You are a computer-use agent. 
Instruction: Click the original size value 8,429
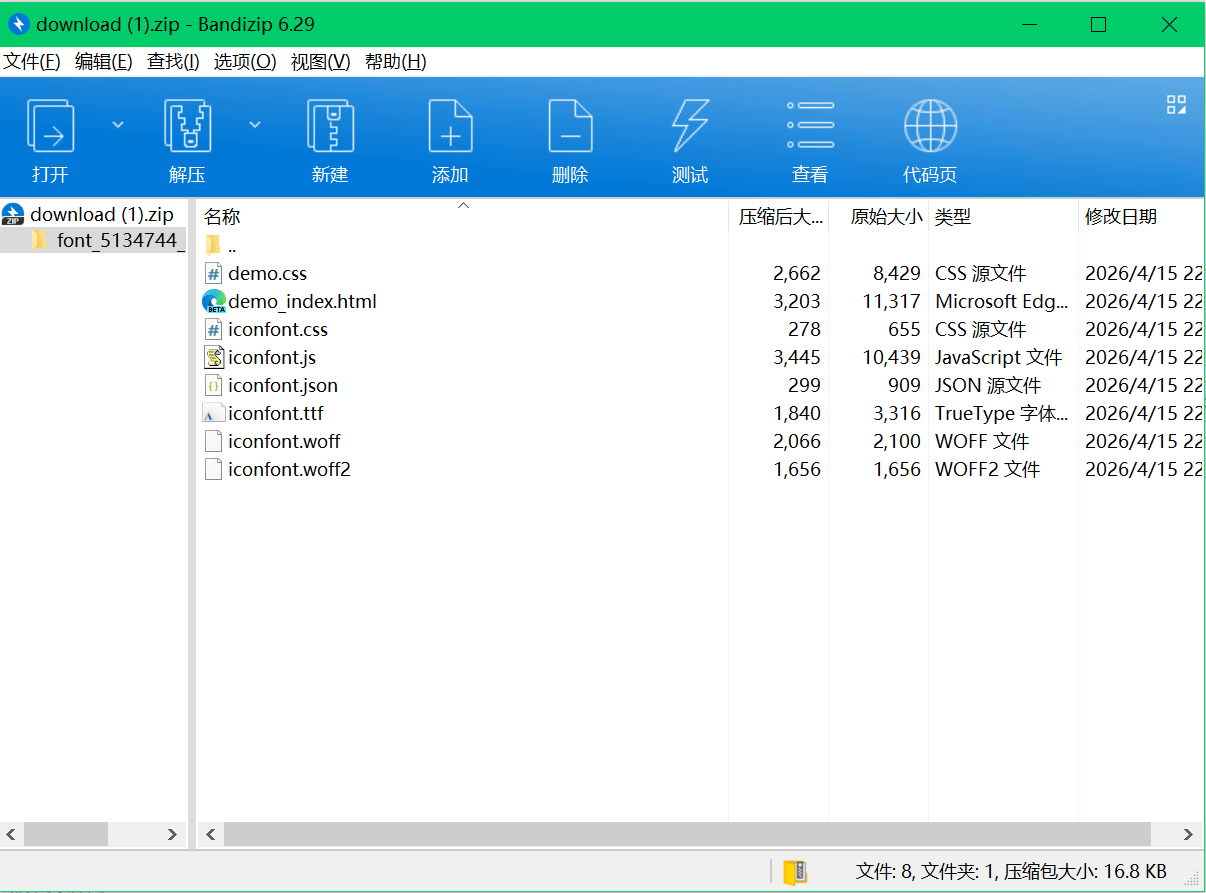point(897,273)
